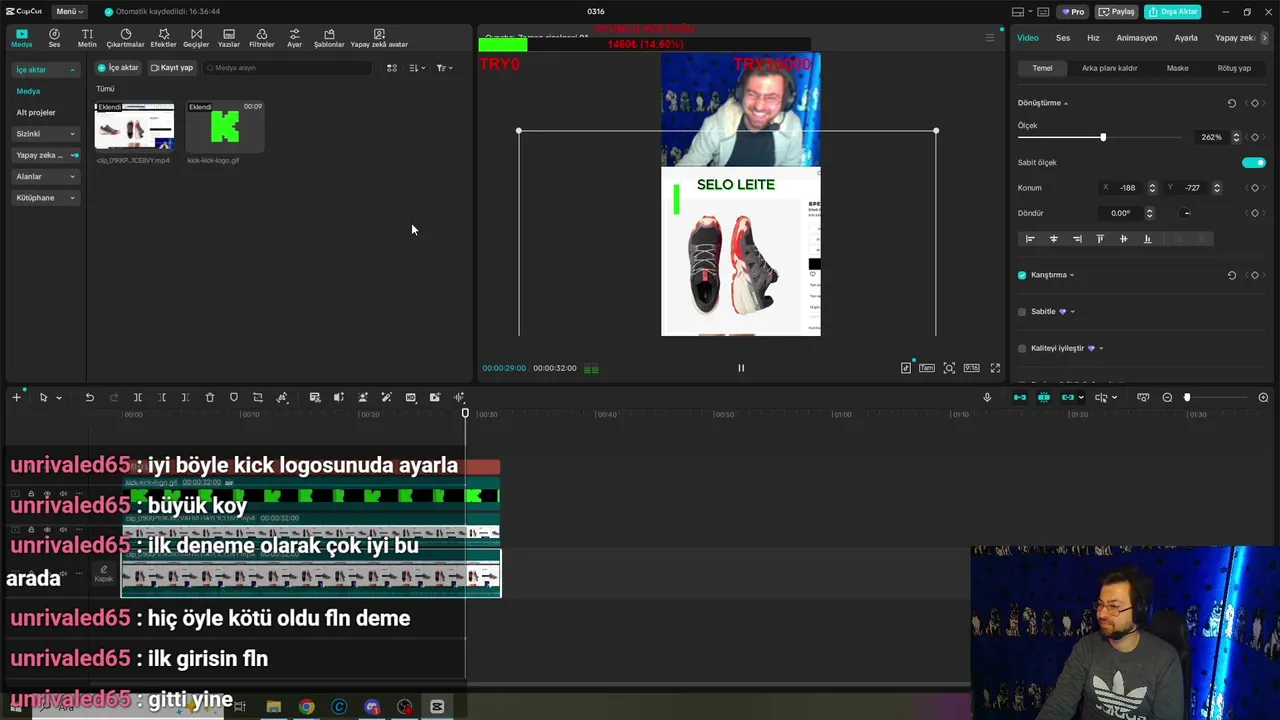
Task: Add a marker on the timeline
Action: (x=234, y=397)
